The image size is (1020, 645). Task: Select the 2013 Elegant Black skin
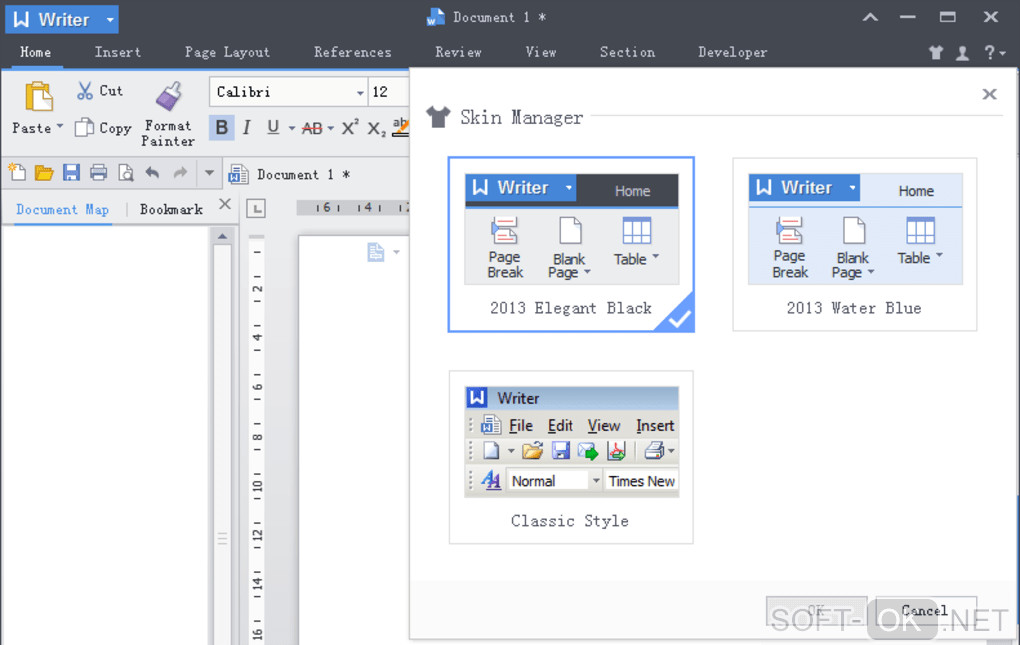pos(571,244)
